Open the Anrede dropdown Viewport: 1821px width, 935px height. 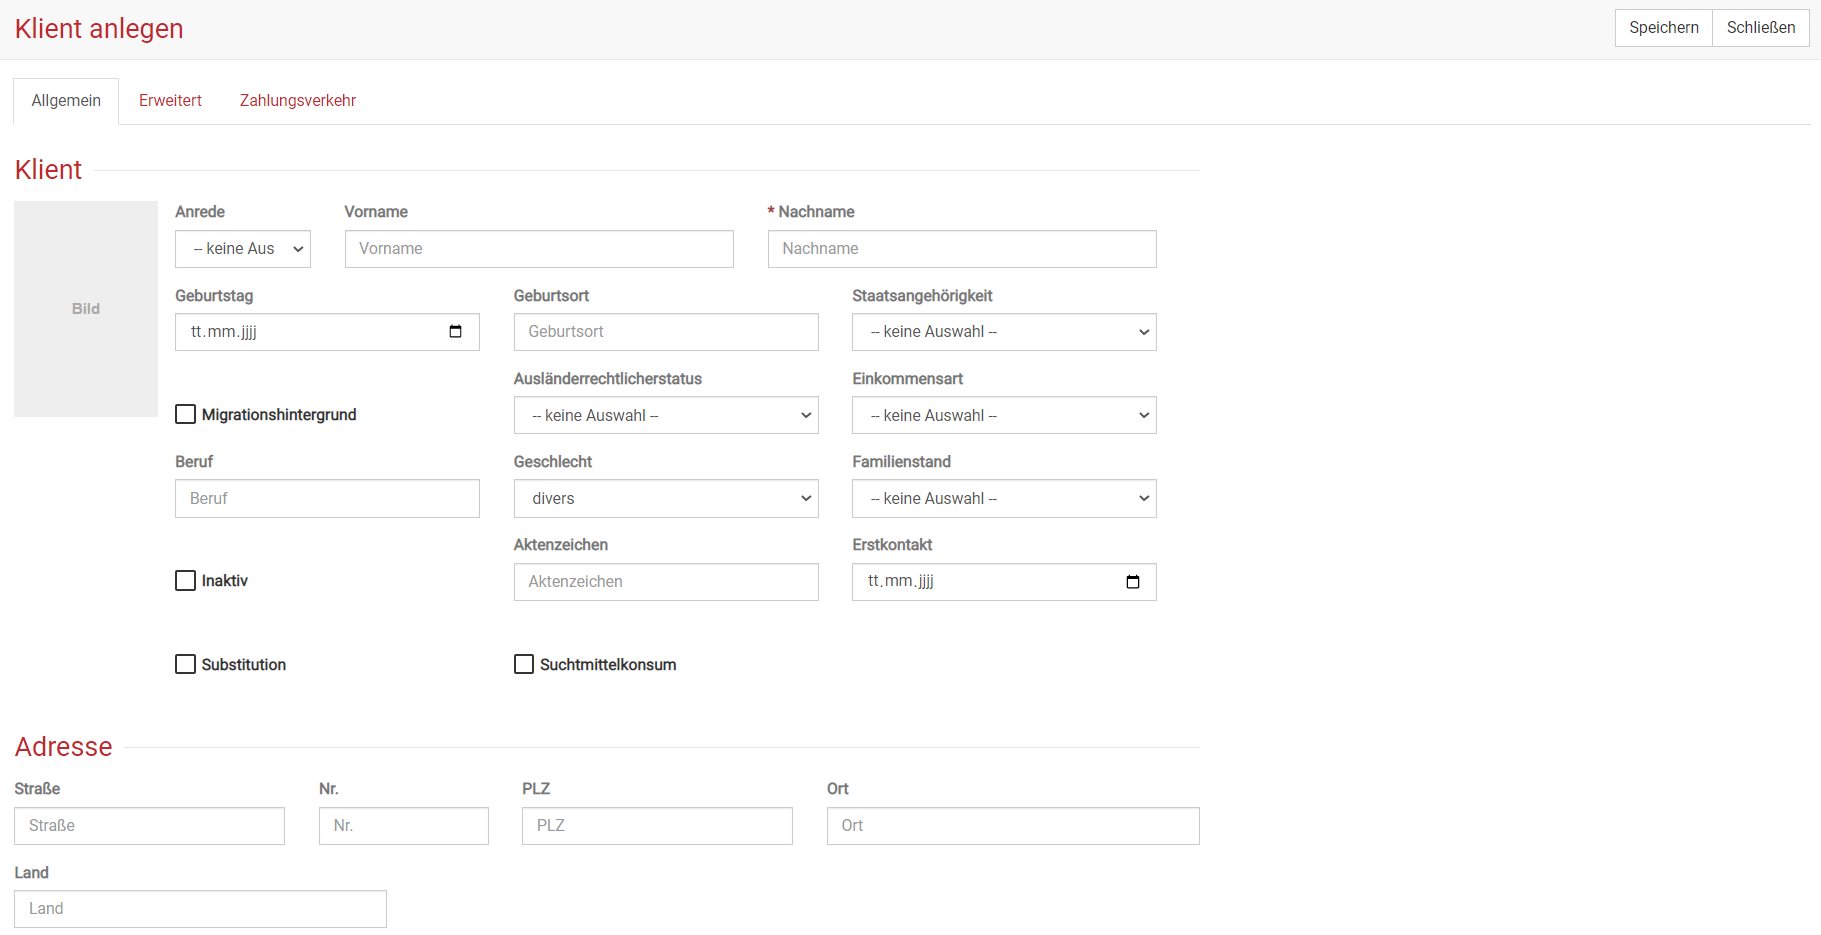click(x=243, y=249)
